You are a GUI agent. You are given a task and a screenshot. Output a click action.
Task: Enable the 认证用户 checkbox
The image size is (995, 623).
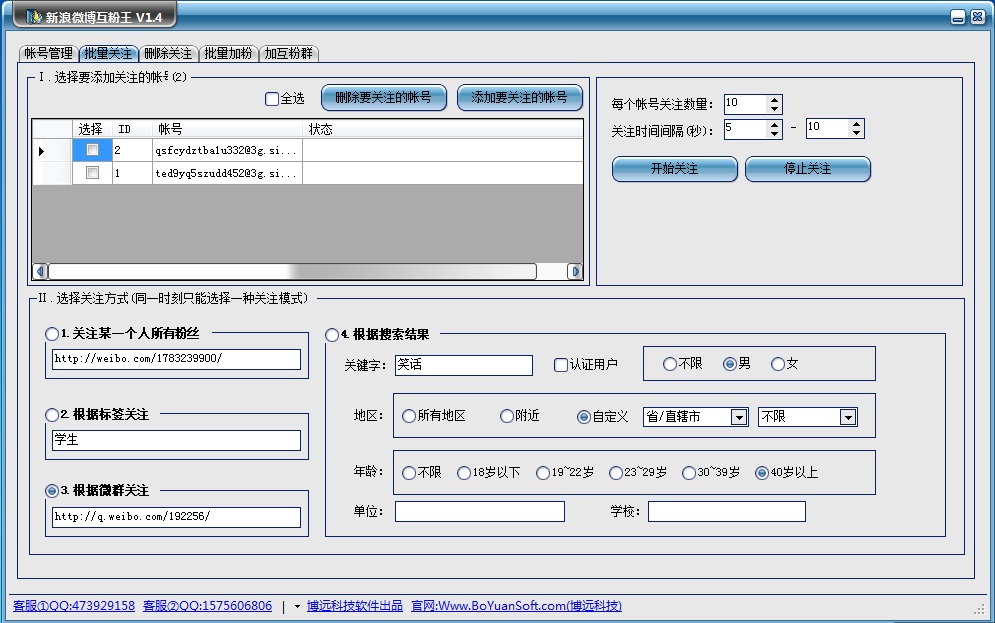click(560, 365)
